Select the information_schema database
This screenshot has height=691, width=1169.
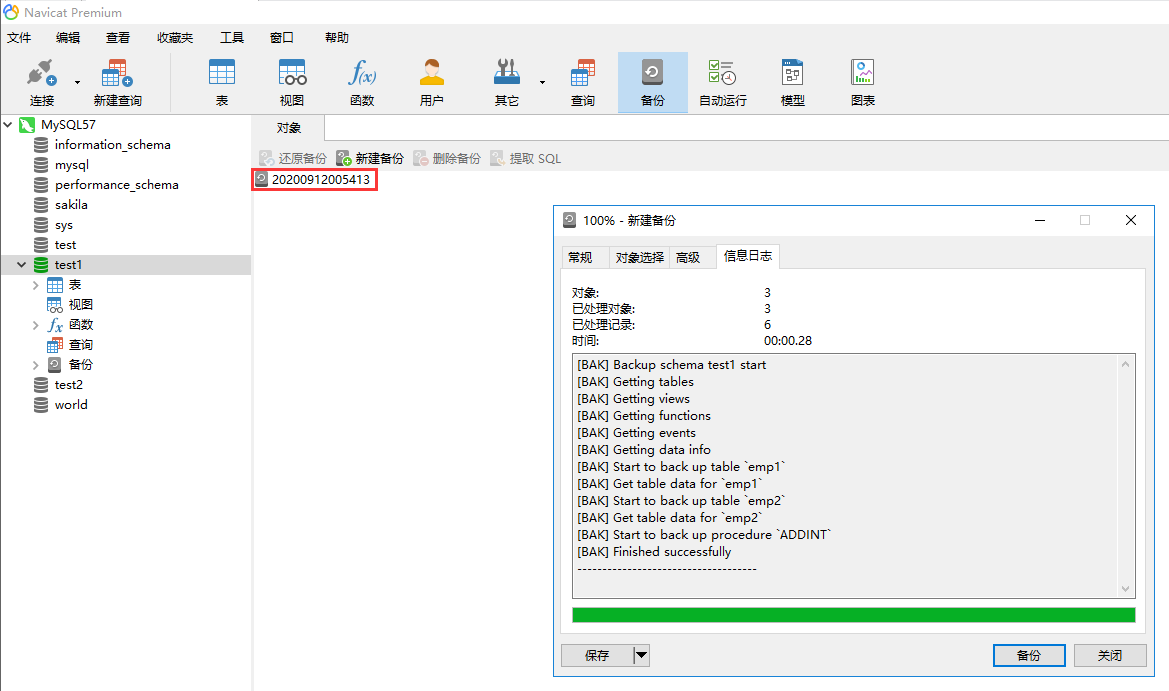coord(112,145)
